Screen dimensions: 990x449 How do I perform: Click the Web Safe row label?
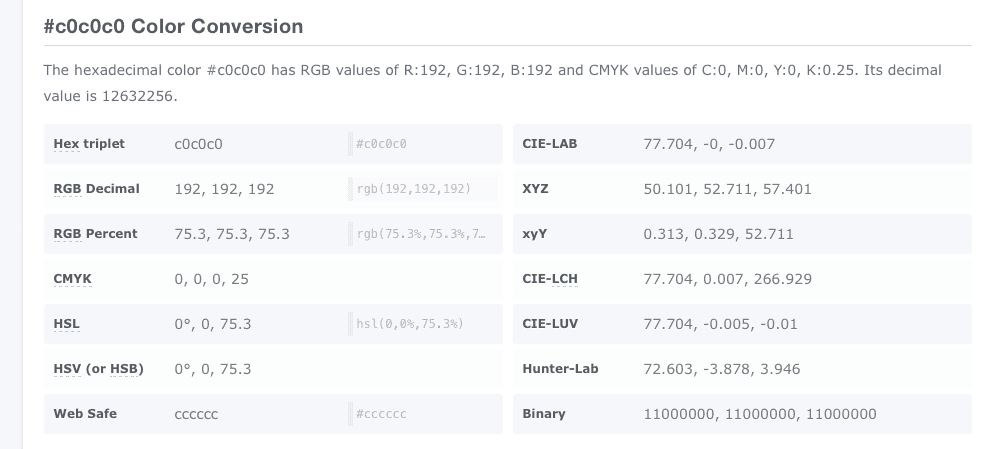coord(85,414)
